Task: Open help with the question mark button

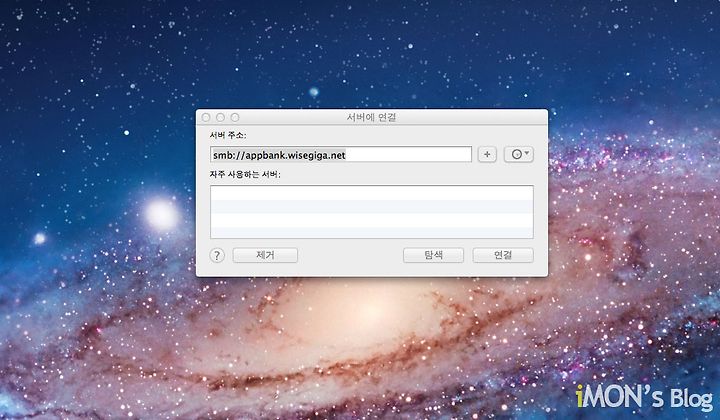Action: (x=217, y=255)
